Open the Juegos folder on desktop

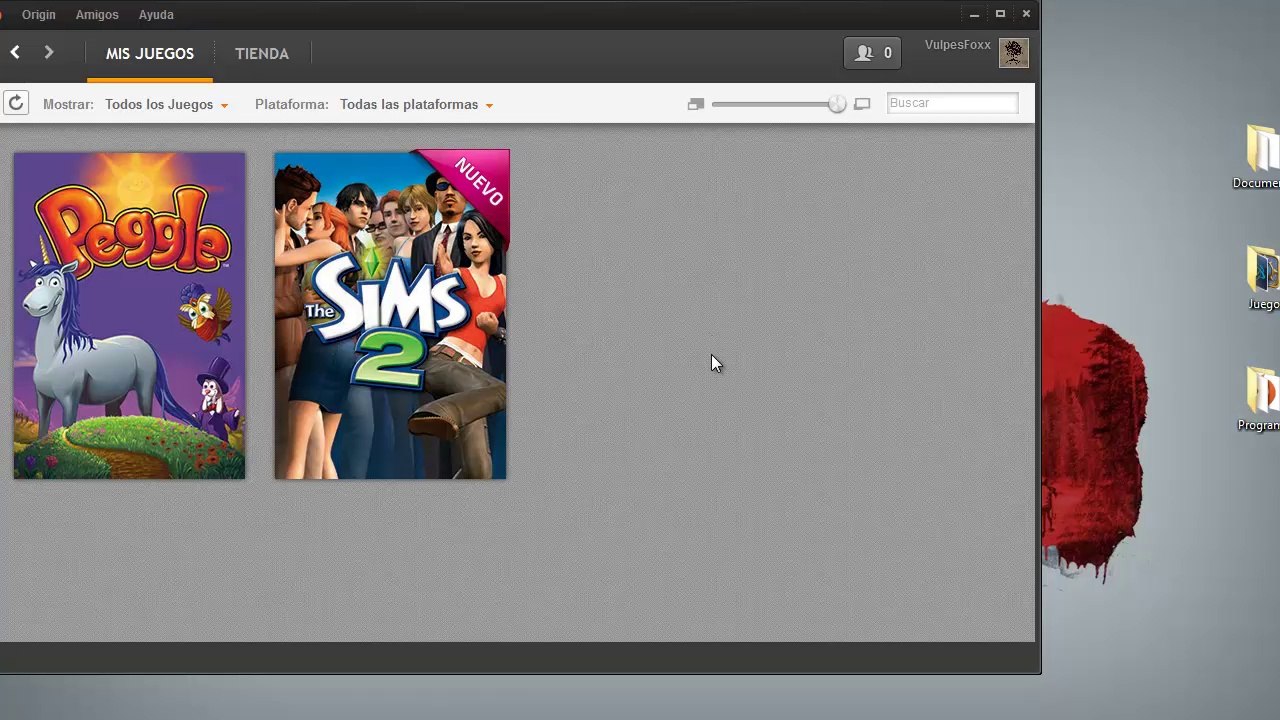click(1262, 278)
